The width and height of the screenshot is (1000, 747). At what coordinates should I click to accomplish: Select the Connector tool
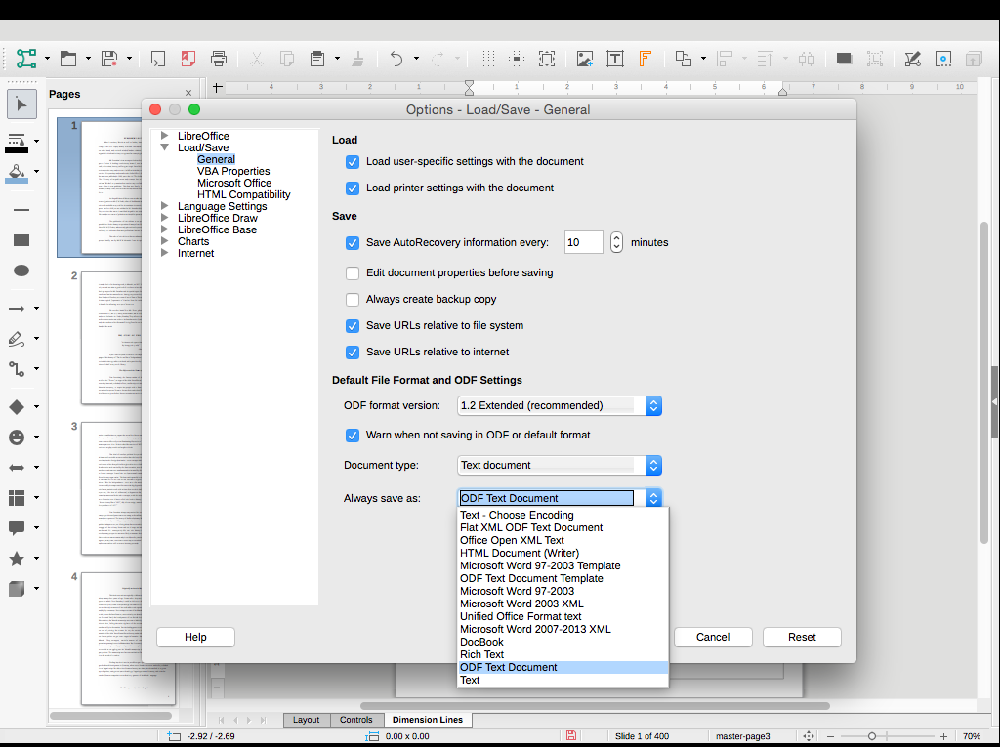click(17, 369)
